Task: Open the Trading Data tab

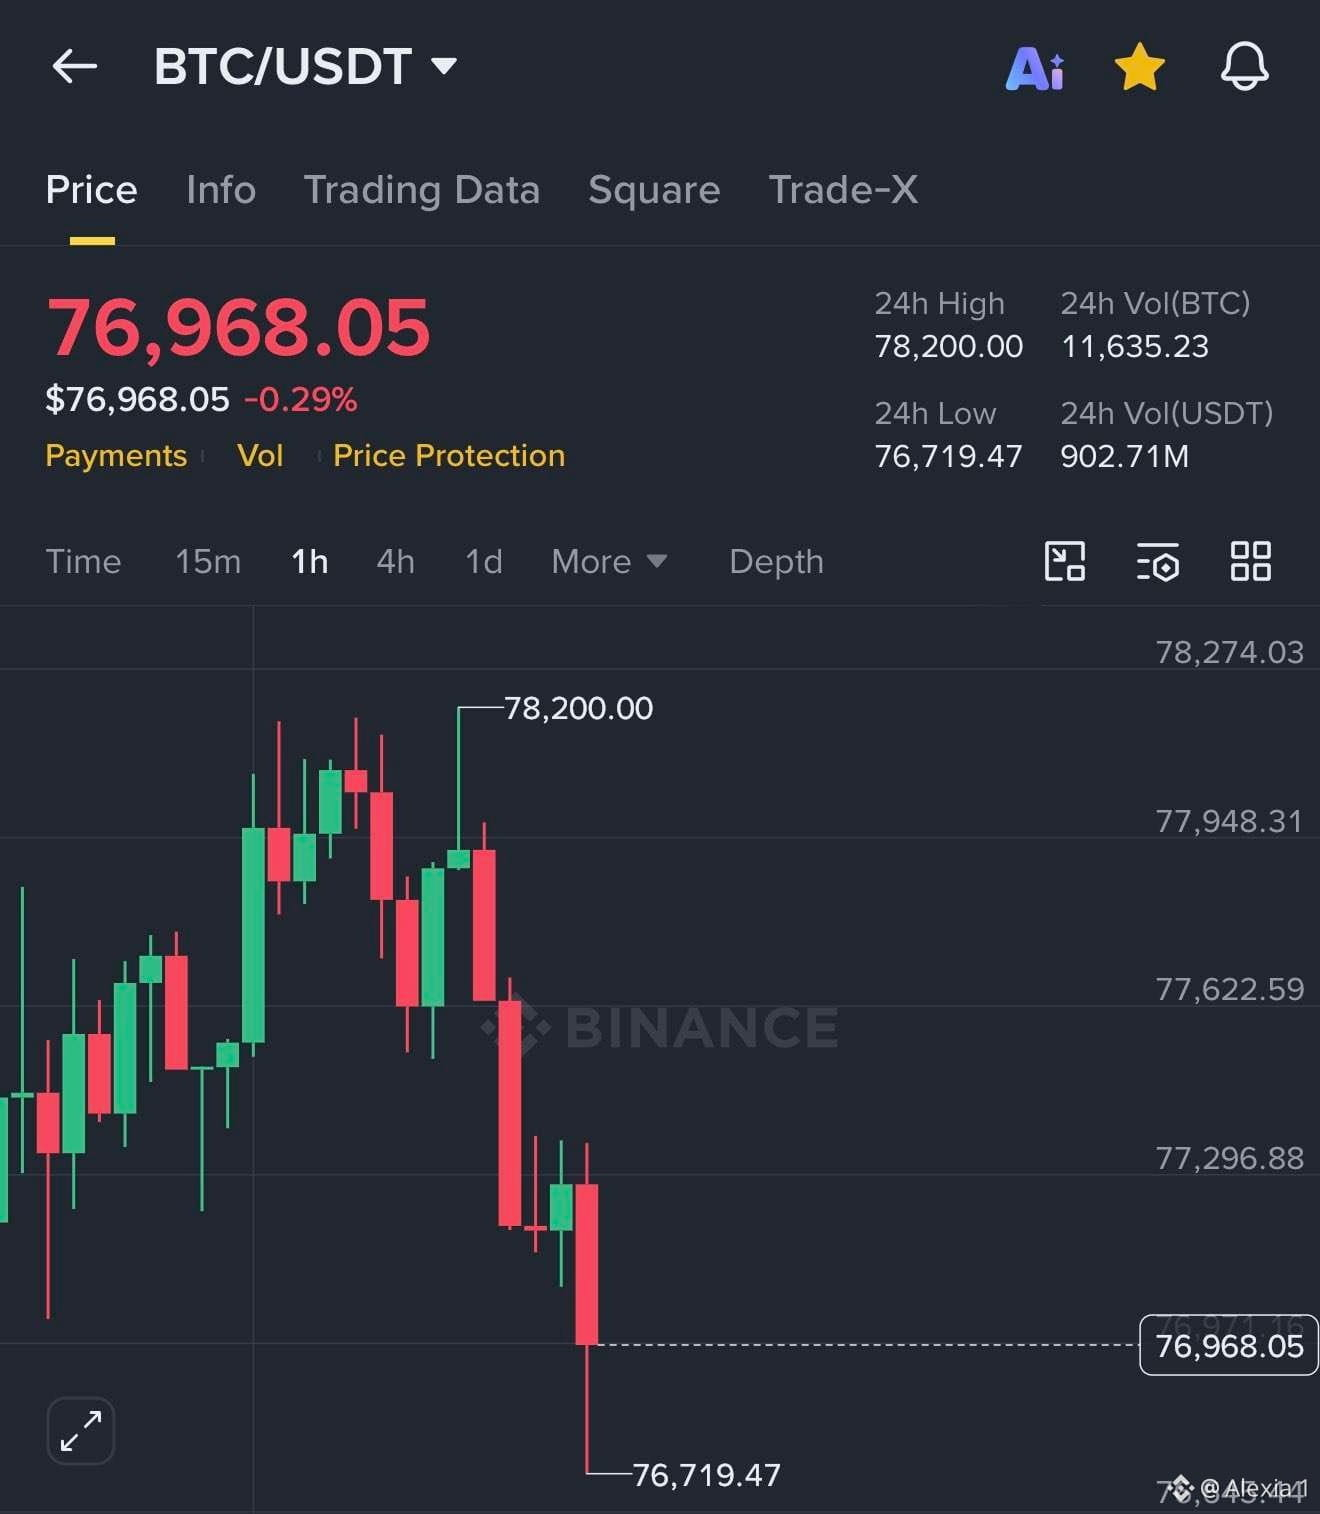Action: [x=422, y=190]
